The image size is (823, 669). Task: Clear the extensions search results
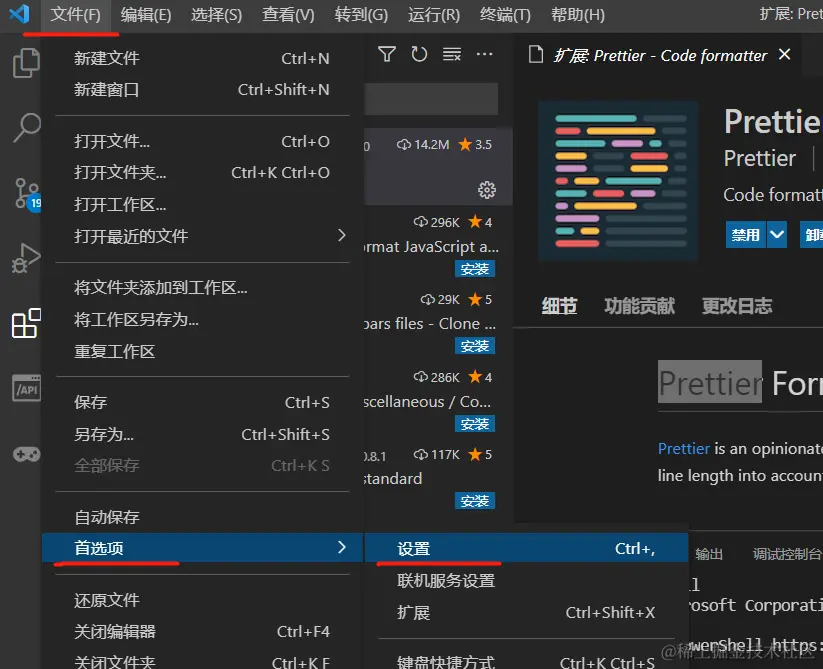pyautogui.click(x=451, y=56)
